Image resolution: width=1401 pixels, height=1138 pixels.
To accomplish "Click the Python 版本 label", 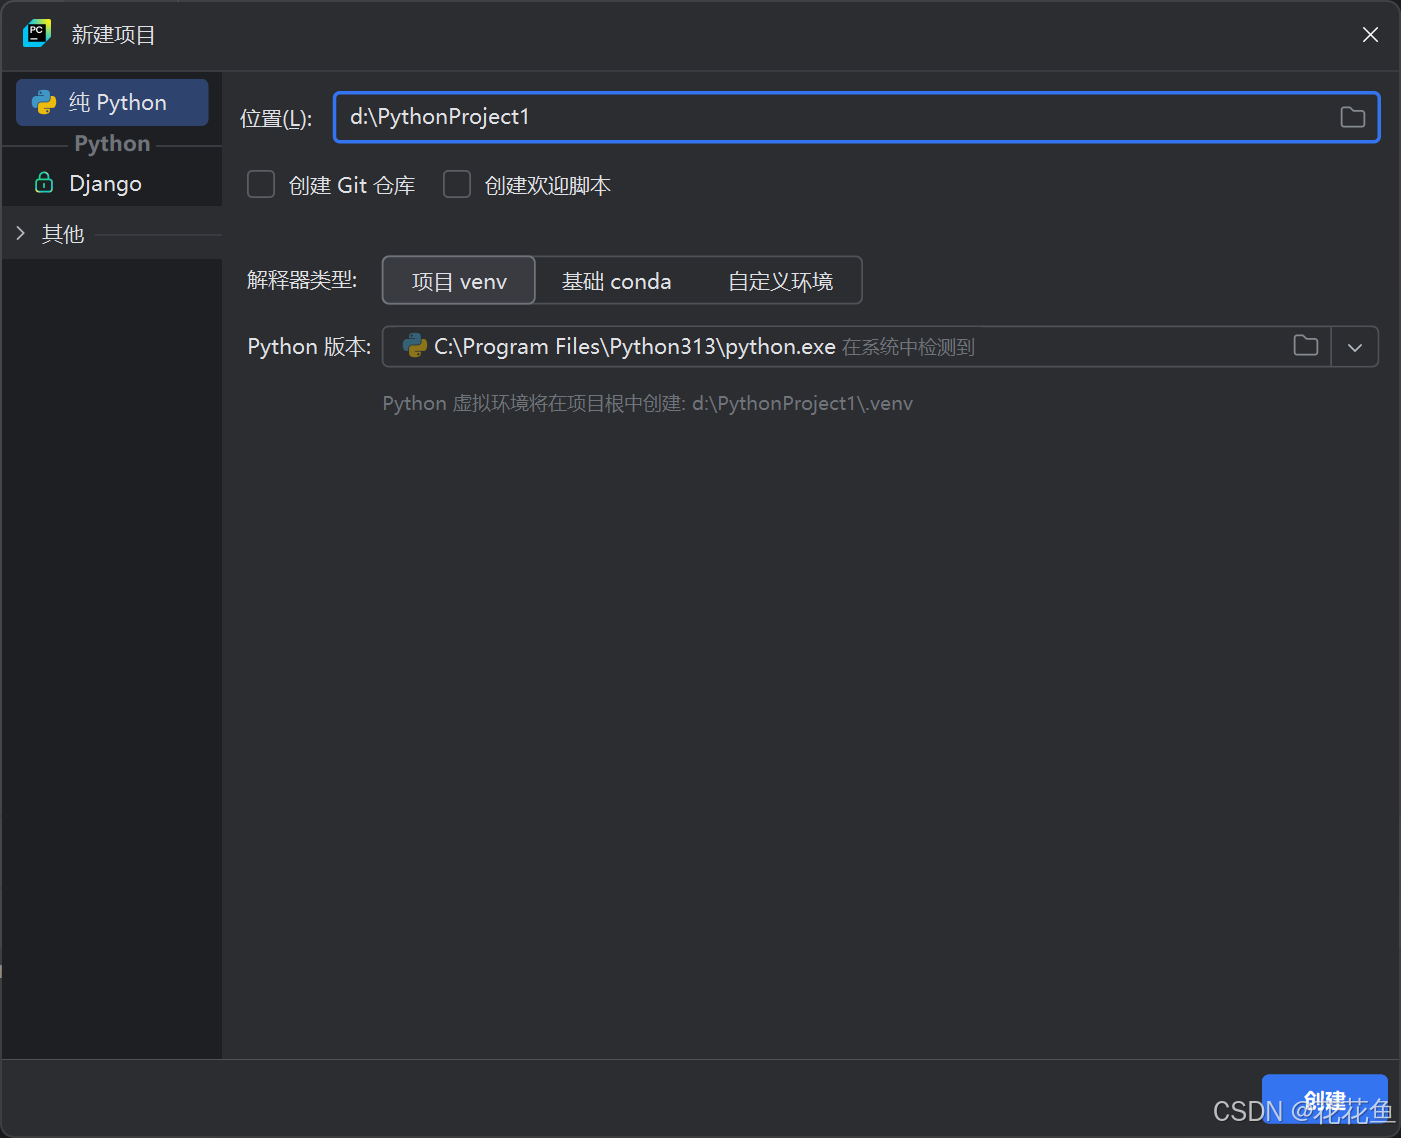I will [x=309, y=346].
